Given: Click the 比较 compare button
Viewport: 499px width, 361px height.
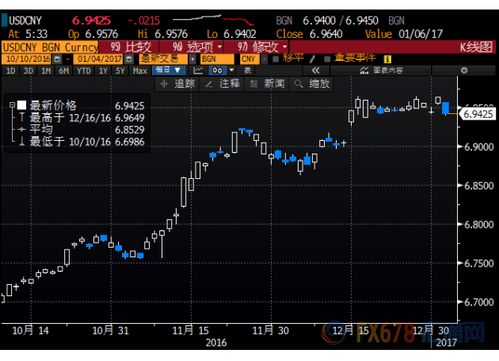Looking at the screenshot, I should pyautogui.click(x=131, y=47).
